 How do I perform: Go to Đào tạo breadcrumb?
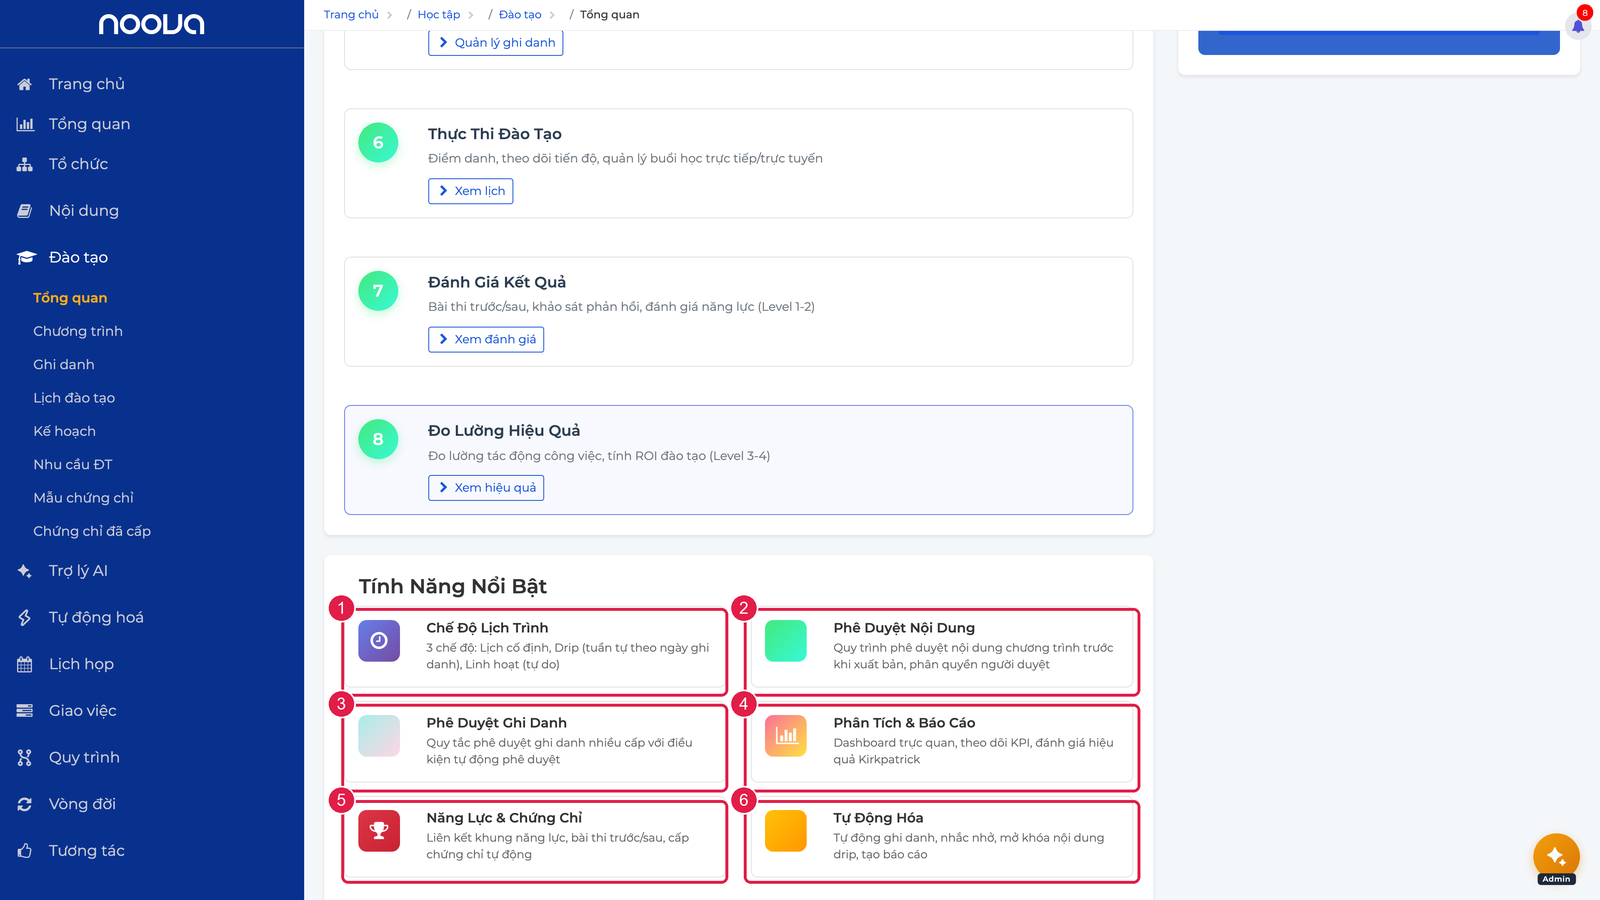point(520,15)
